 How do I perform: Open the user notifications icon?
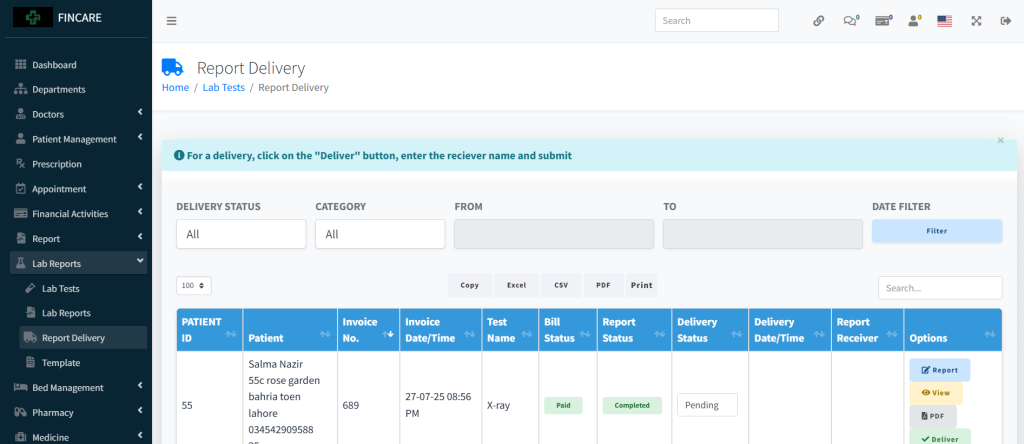(913, 21)
